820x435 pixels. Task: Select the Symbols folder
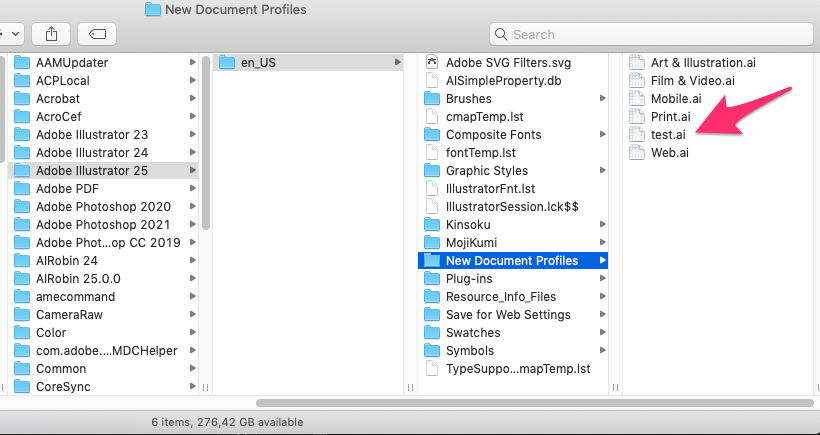click(468, 351)
